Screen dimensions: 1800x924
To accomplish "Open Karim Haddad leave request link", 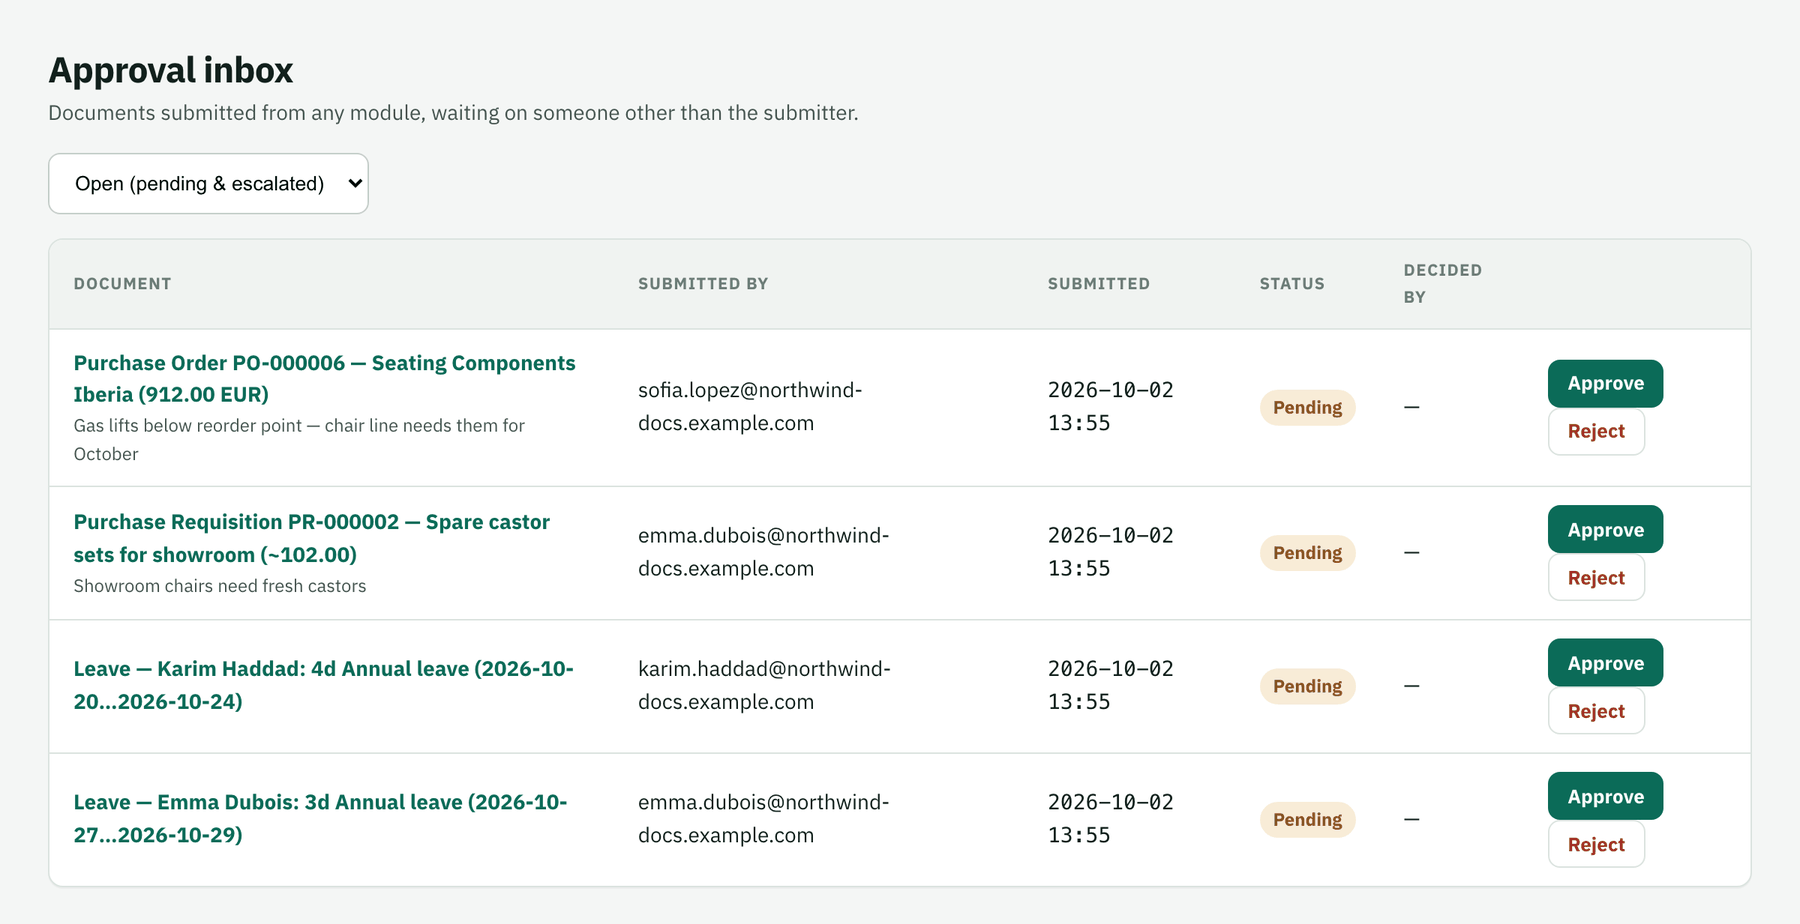I will pyautogui.click(x=324, y=685).
